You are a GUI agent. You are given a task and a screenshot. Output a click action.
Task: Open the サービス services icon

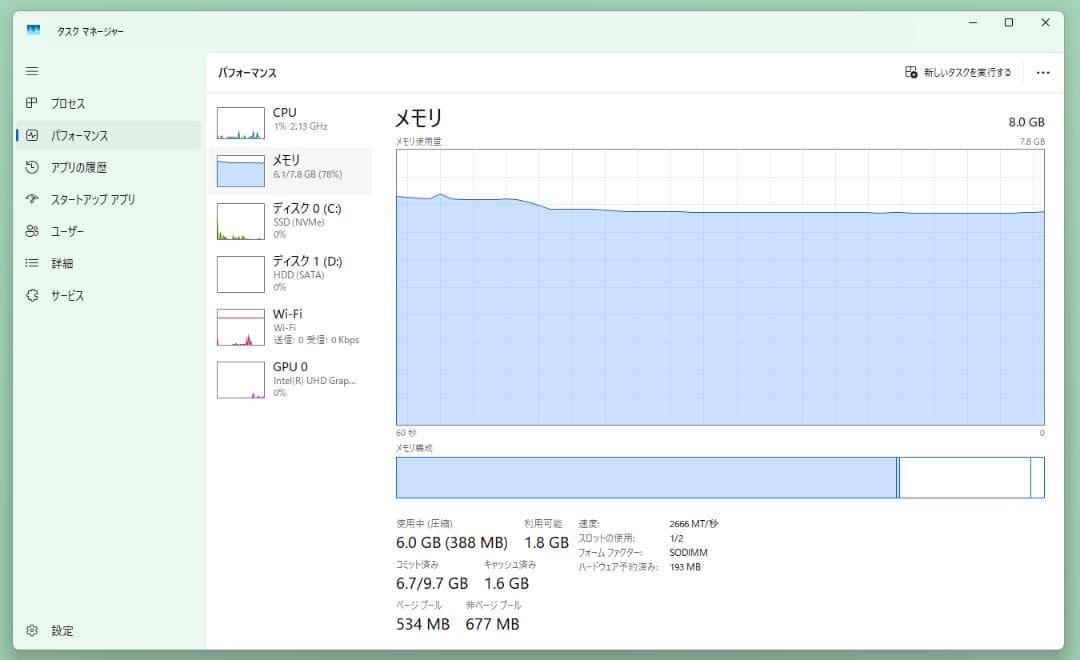pyautogui.click(x=32, y=295)
